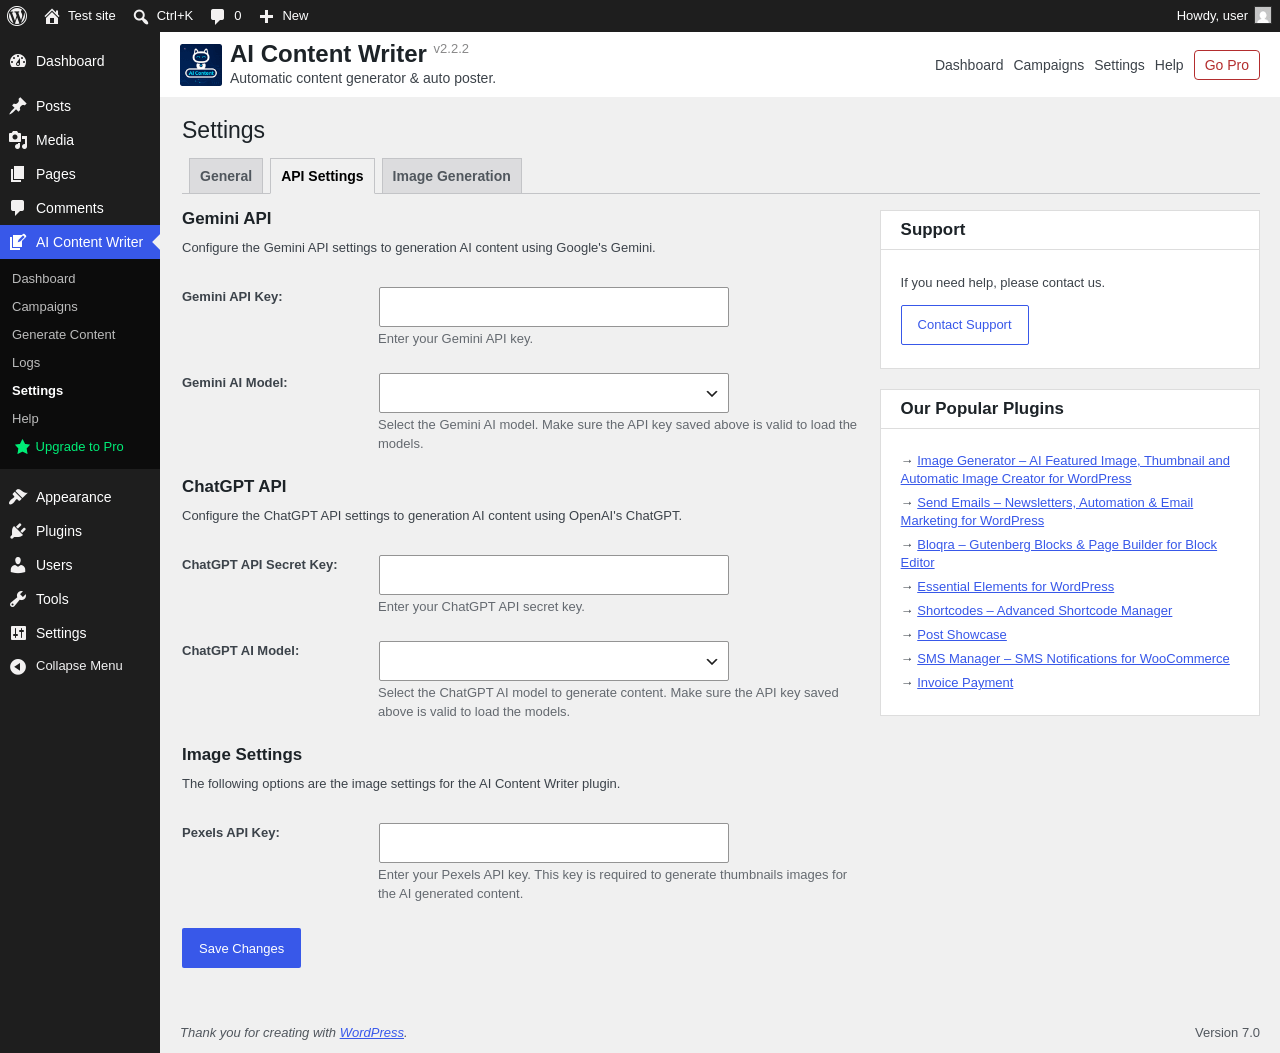Open the Media library icon

coord(18,140)
